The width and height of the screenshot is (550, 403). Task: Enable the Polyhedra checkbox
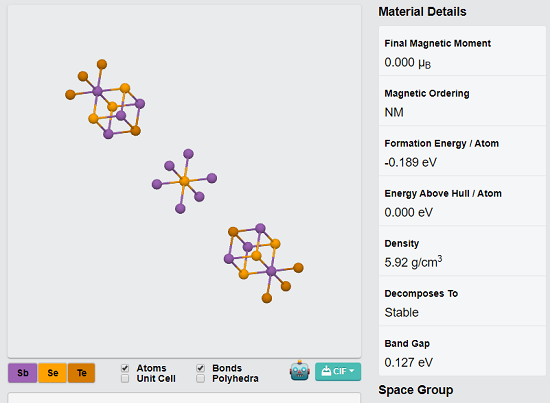(200, 378)
